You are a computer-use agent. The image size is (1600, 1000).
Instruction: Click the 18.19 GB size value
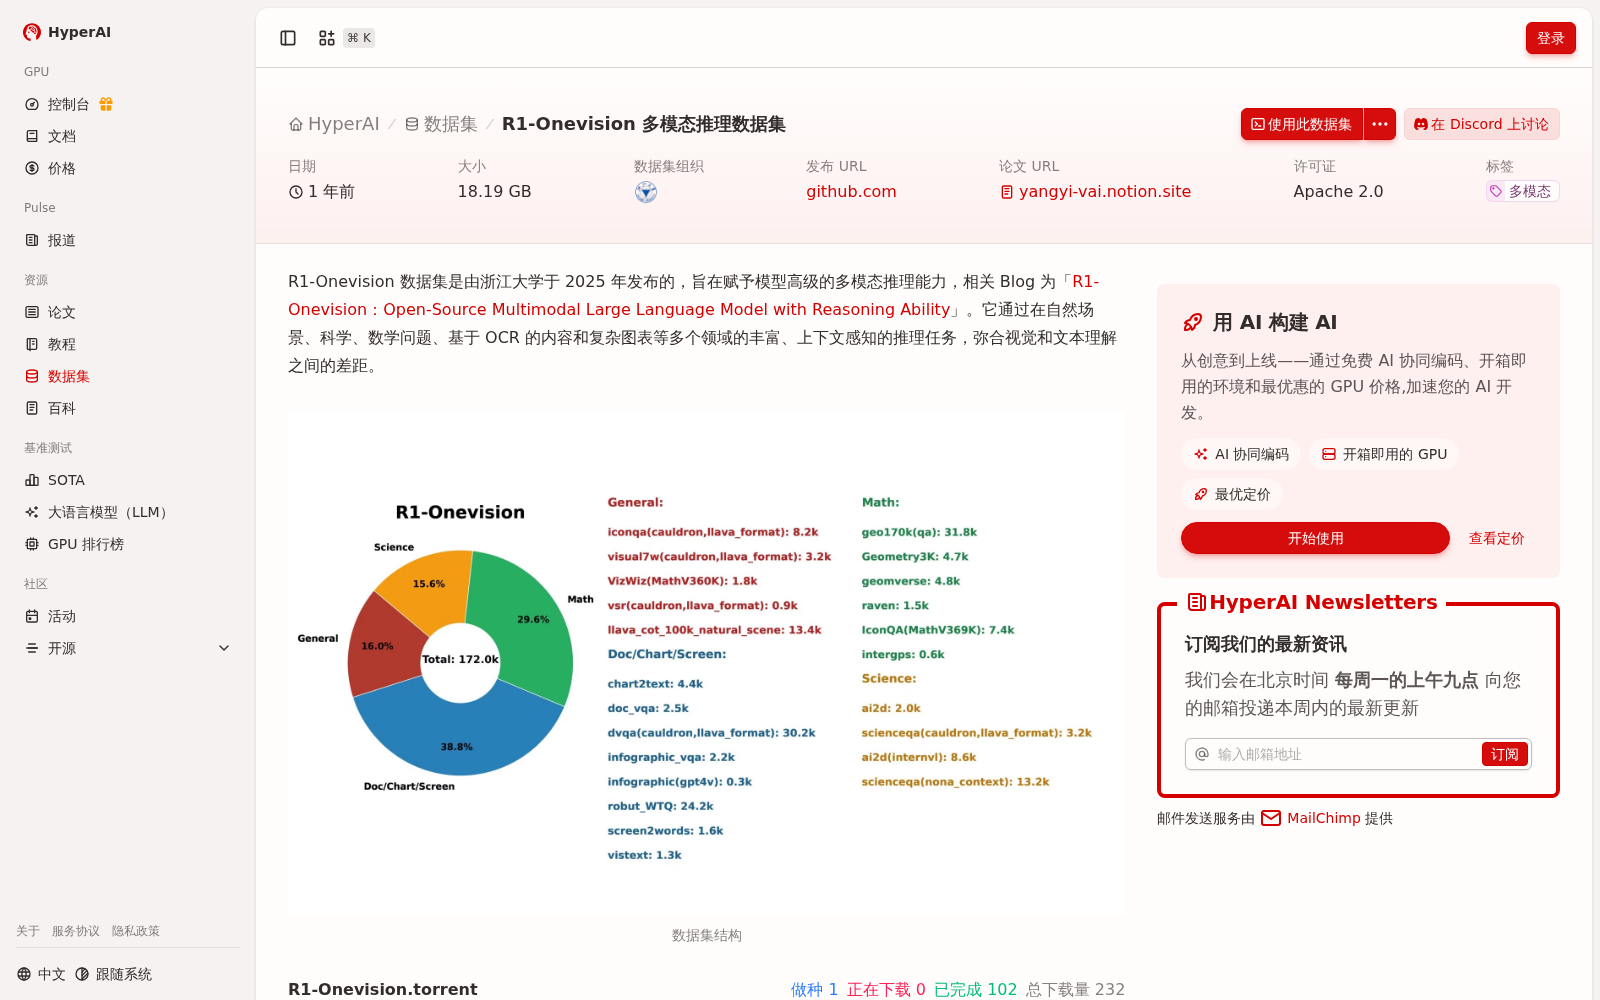point(495,191)
